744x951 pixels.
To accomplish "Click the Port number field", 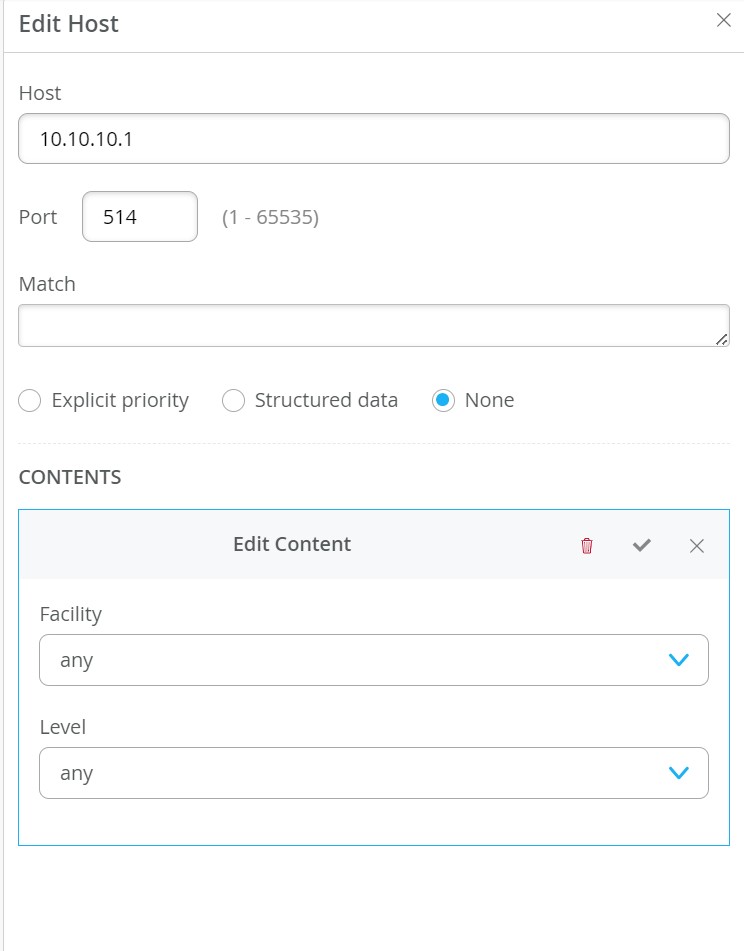I will pos(139,216).
